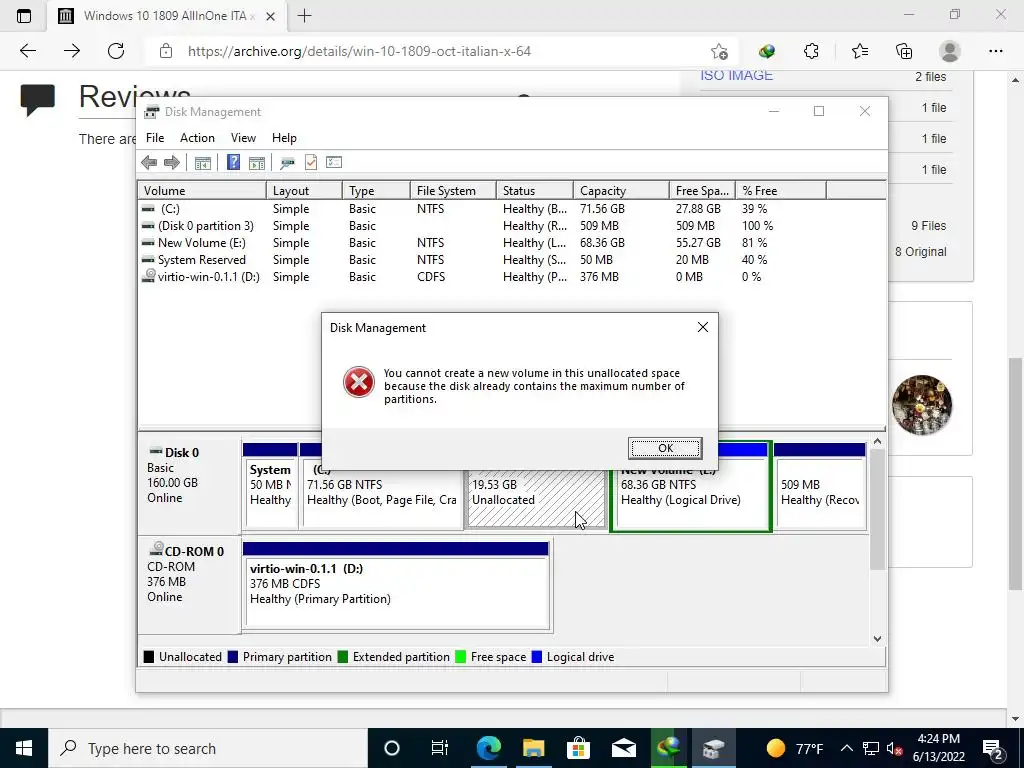Sort by the % Free column header
Image resolution: width=1024 pixels, height=768 pixels.
click(x=780, y=191)
